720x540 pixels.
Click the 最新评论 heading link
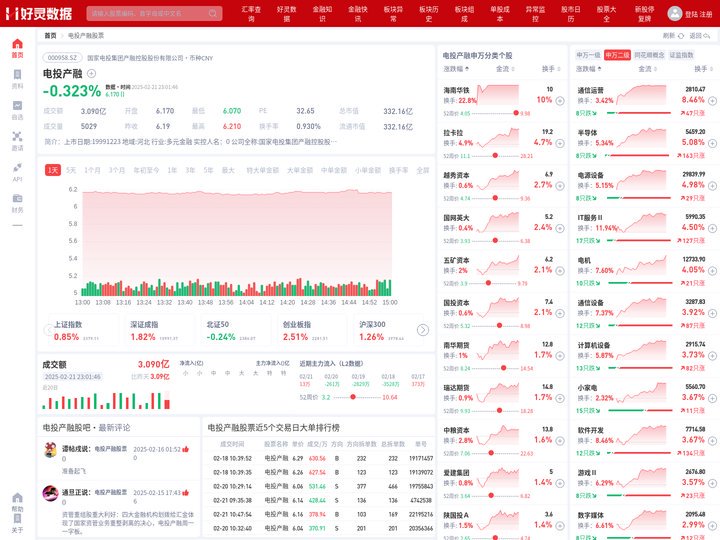tap(114, 428)
